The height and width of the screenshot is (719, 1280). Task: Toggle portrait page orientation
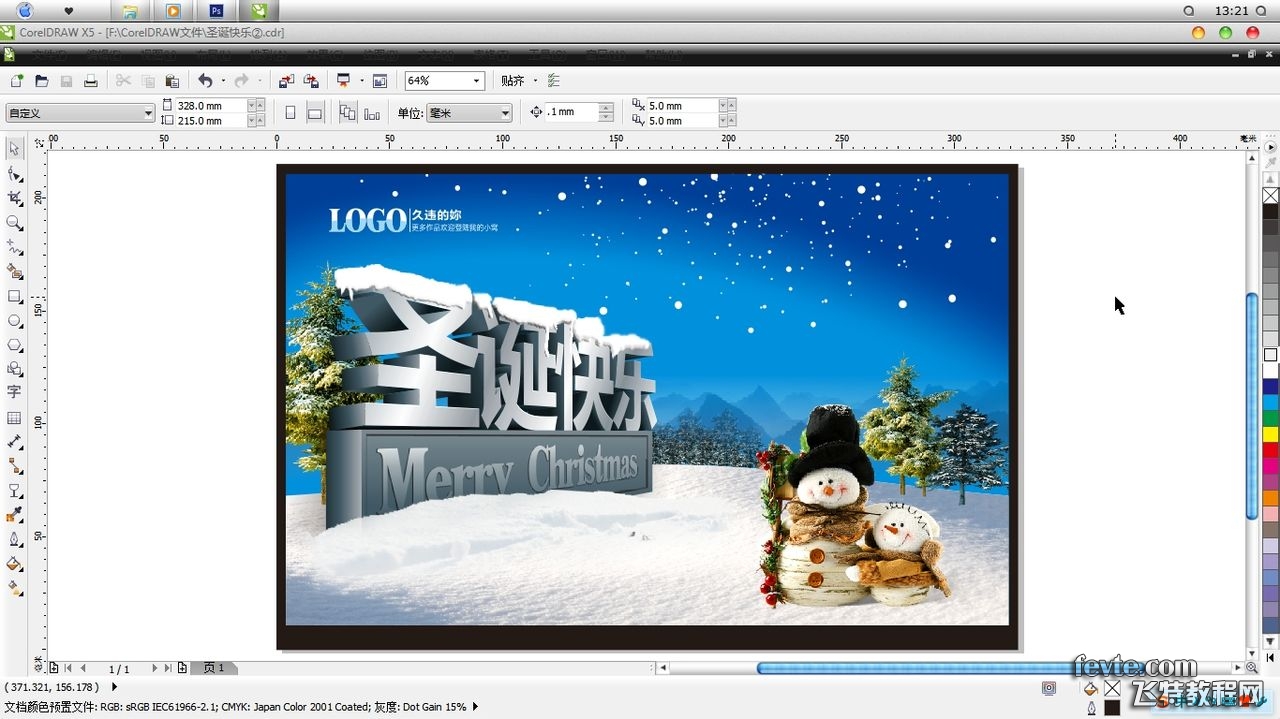pyautogui.click(x=290, y=112)
